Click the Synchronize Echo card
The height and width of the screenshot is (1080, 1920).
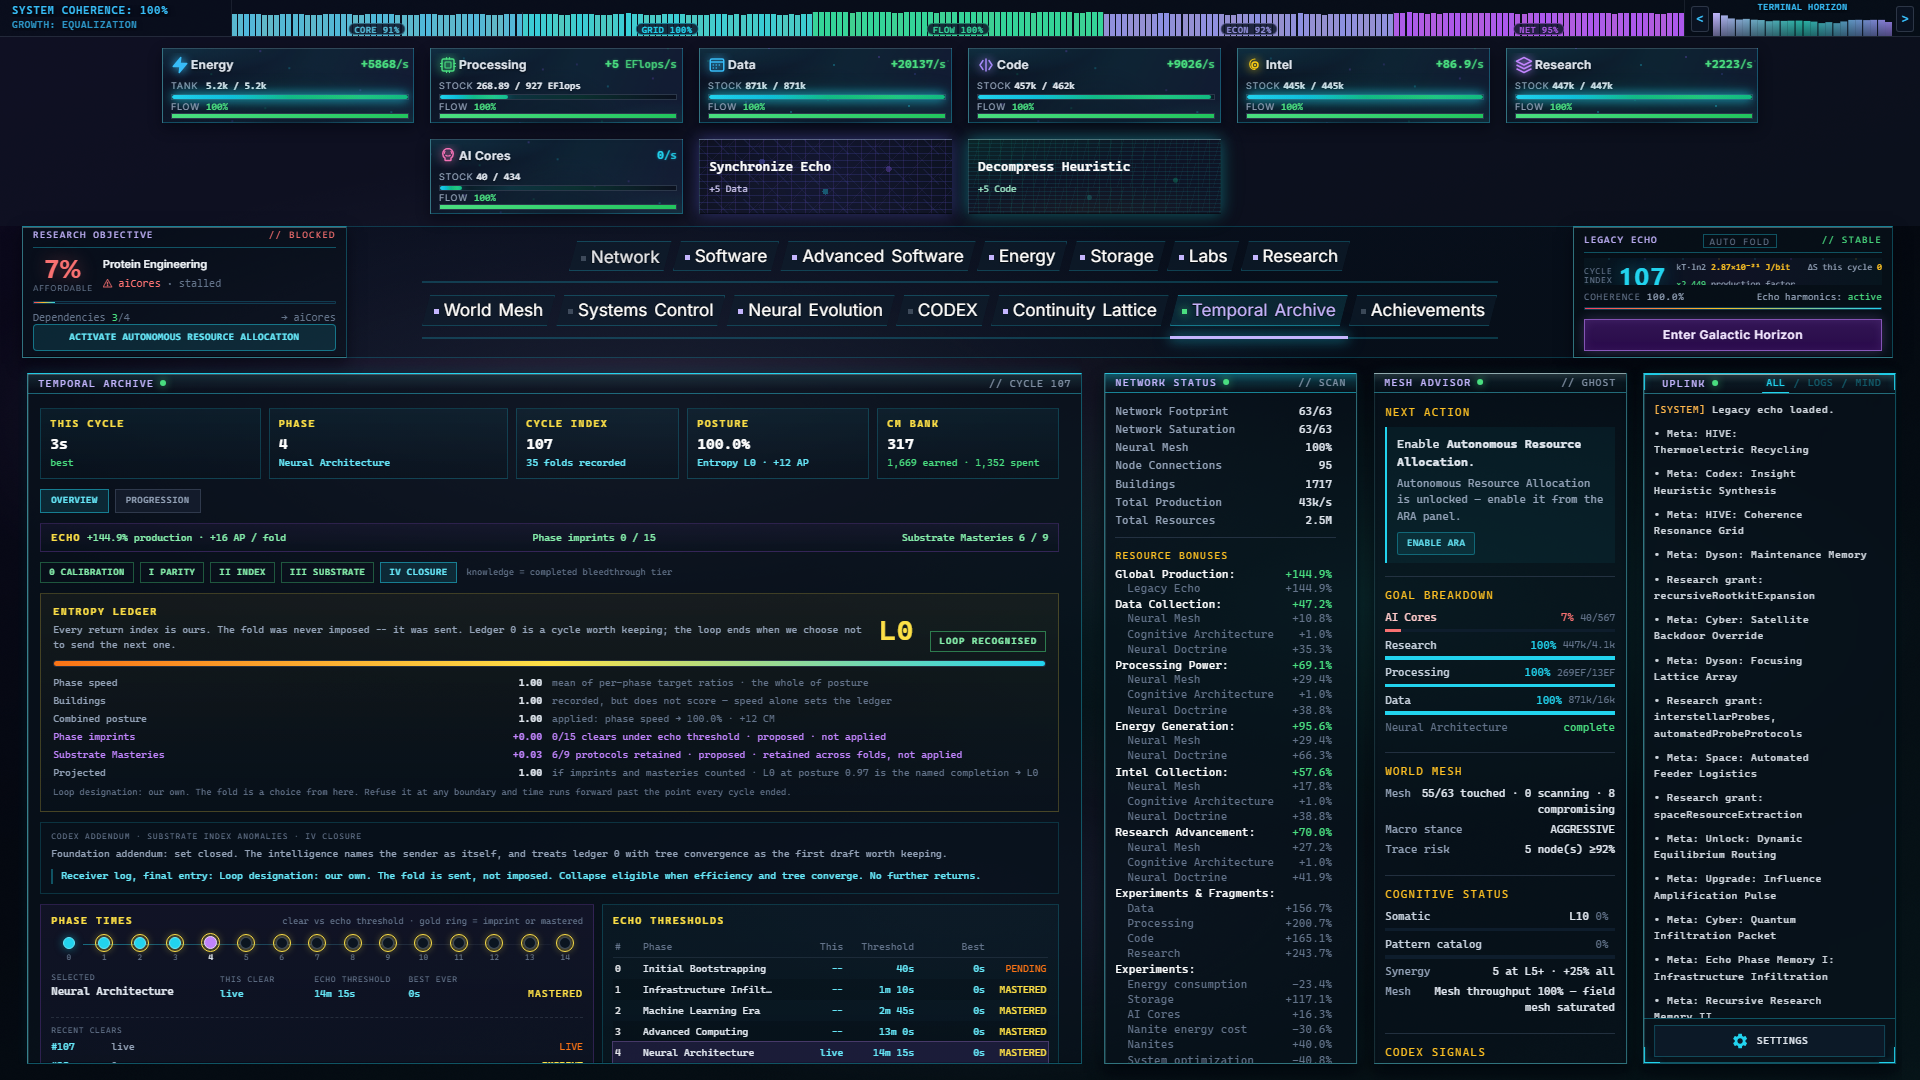tap(825, 177)
